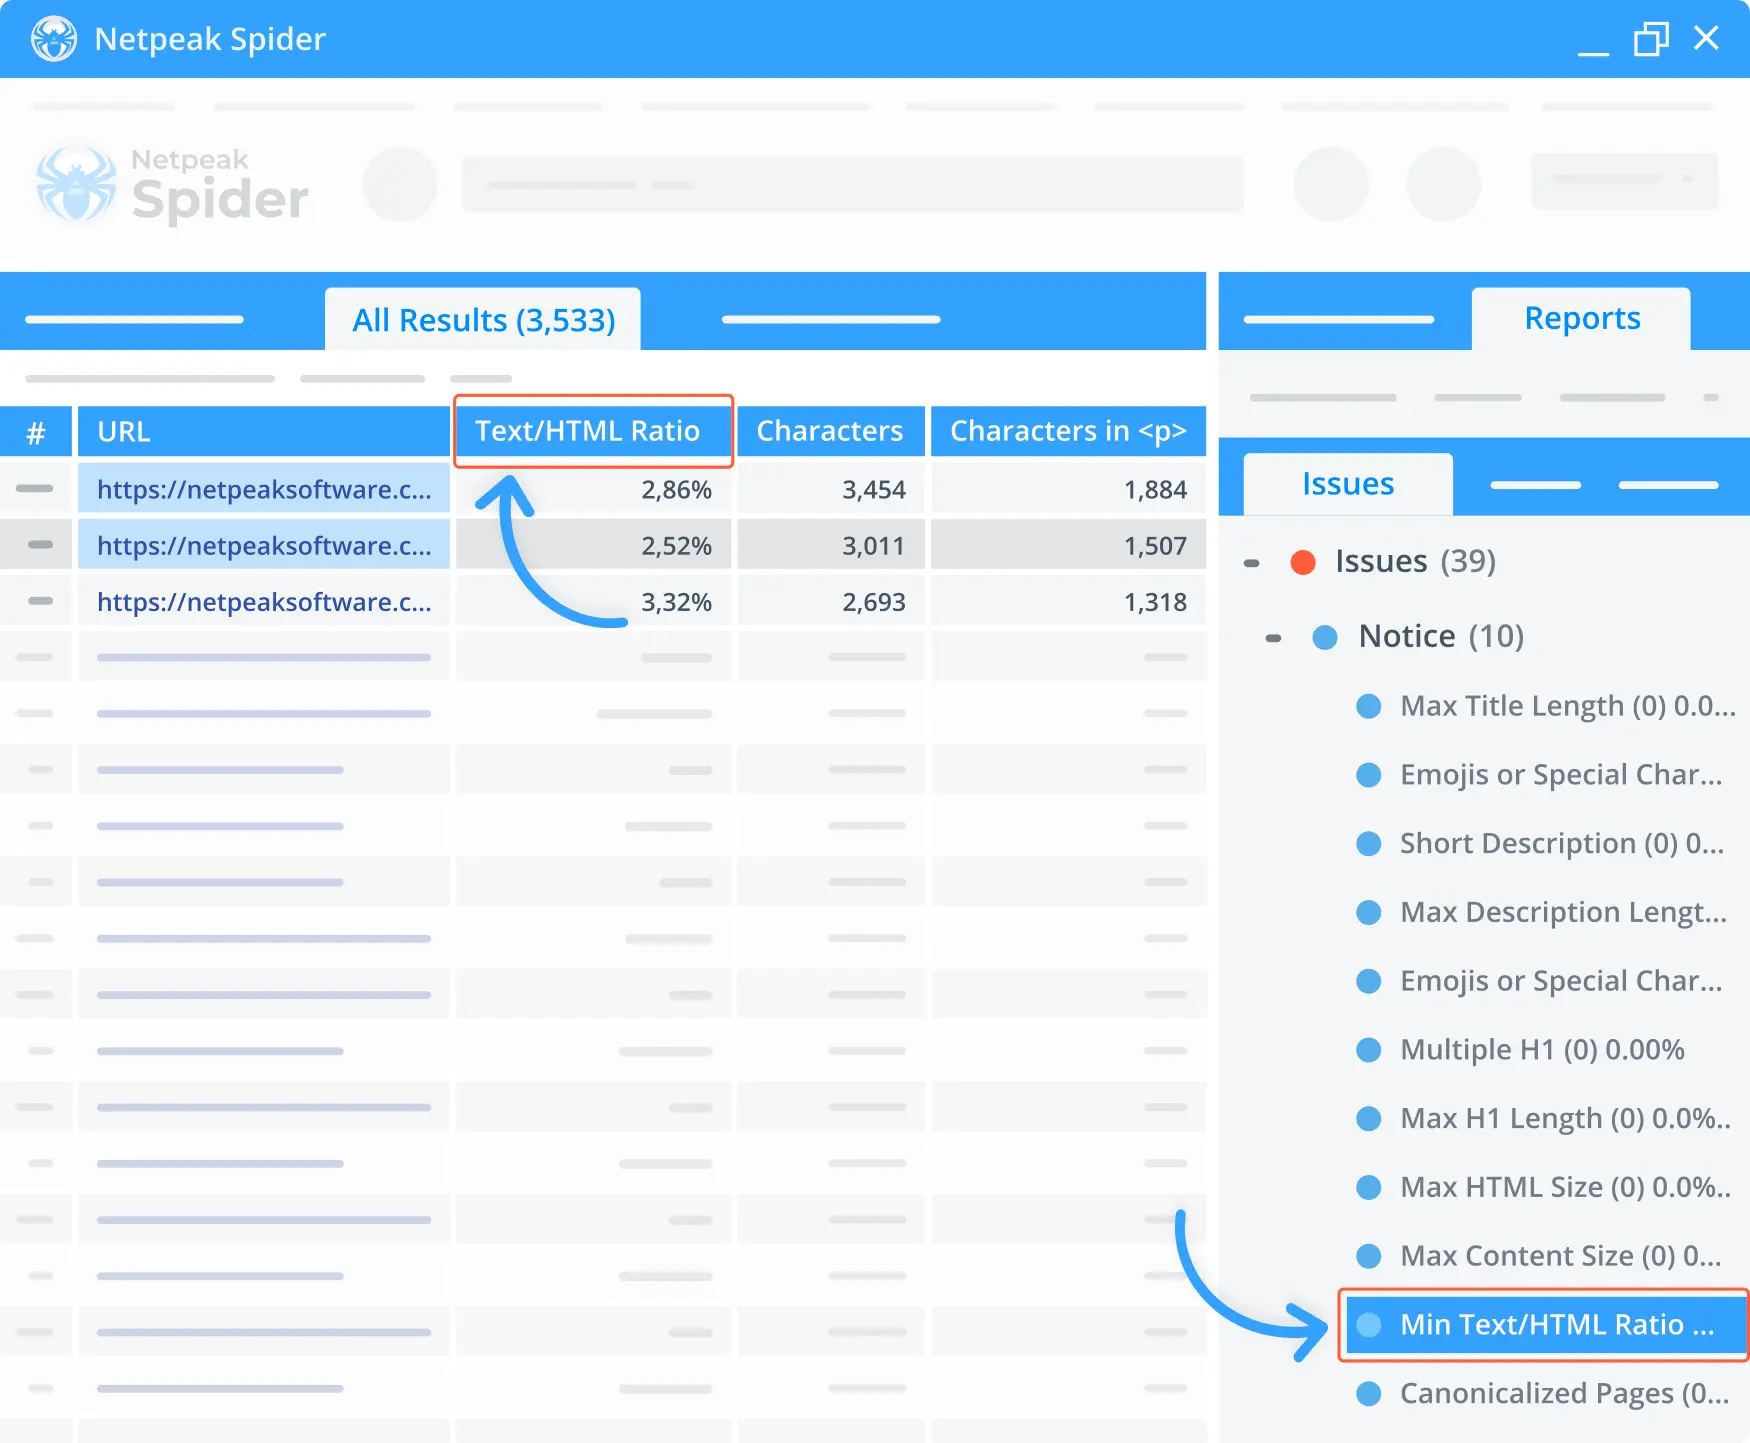
Task: Select the Issues tab
Action: [x=1348, y=484]
